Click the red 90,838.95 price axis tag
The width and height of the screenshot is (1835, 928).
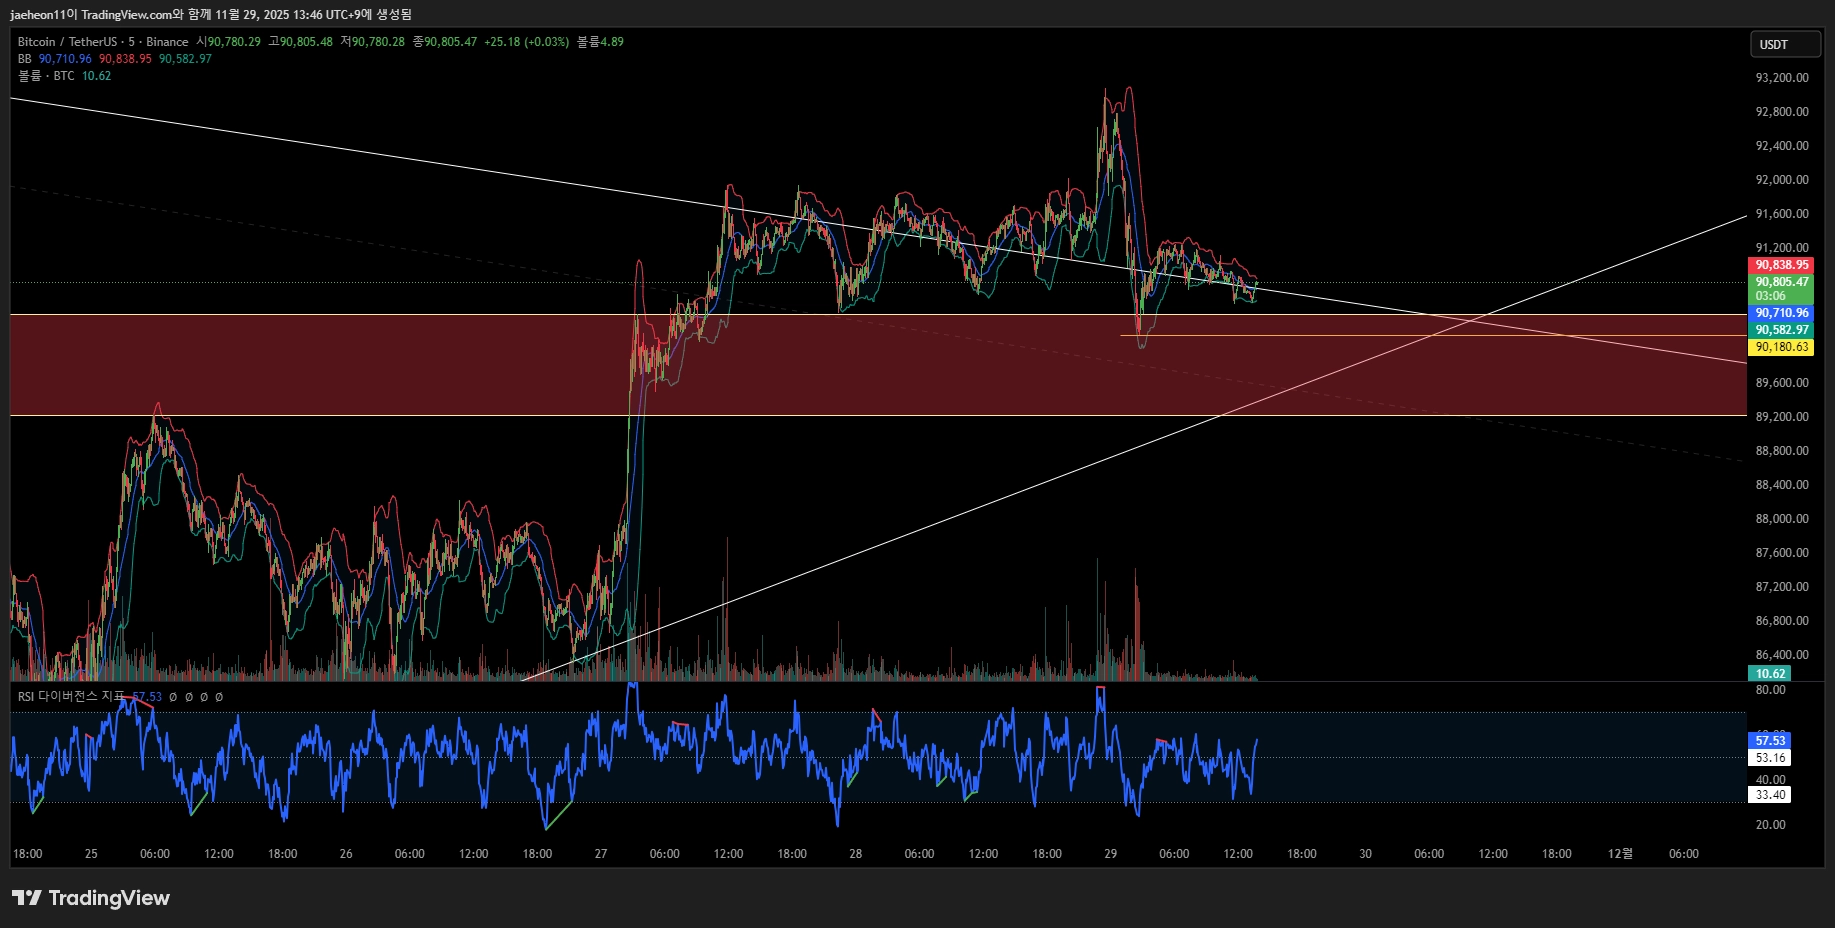1781,265
